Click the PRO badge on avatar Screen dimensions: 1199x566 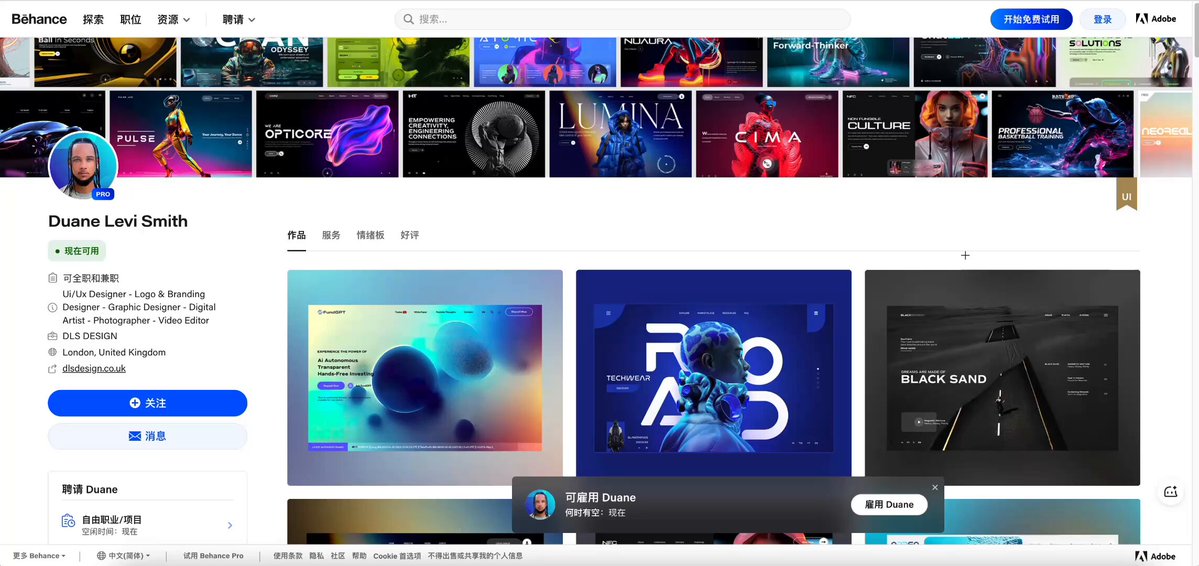point(103,194)
